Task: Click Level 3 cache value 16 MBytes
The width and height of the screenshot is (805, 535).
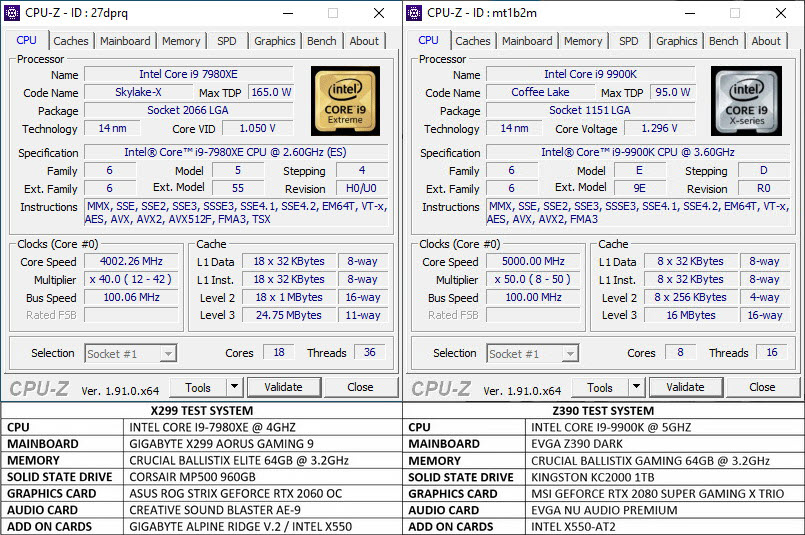Action: click(x=691, y=315)
